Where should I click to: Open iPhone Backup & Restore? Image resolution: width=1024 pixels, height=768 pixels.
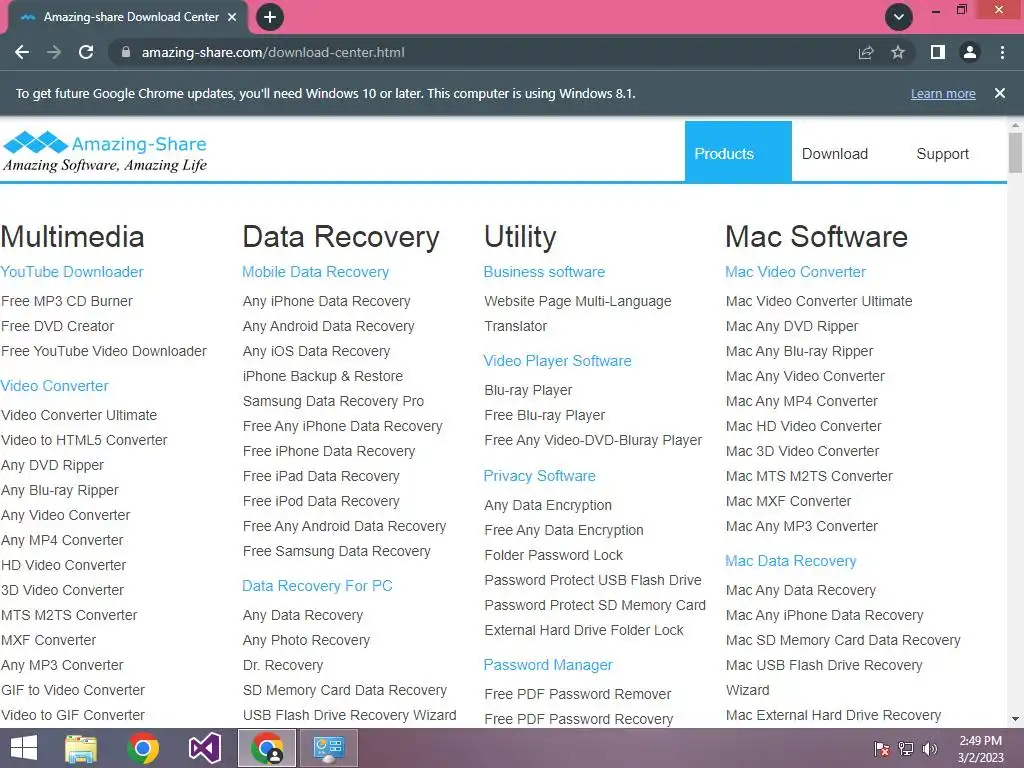coord(323,376)
